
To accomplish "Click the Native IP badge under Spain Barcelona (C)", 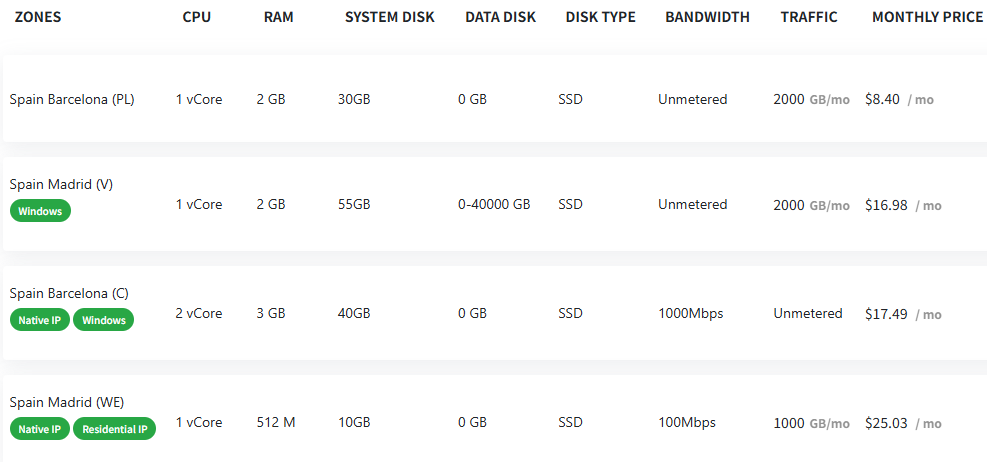I will click(40, 320).
